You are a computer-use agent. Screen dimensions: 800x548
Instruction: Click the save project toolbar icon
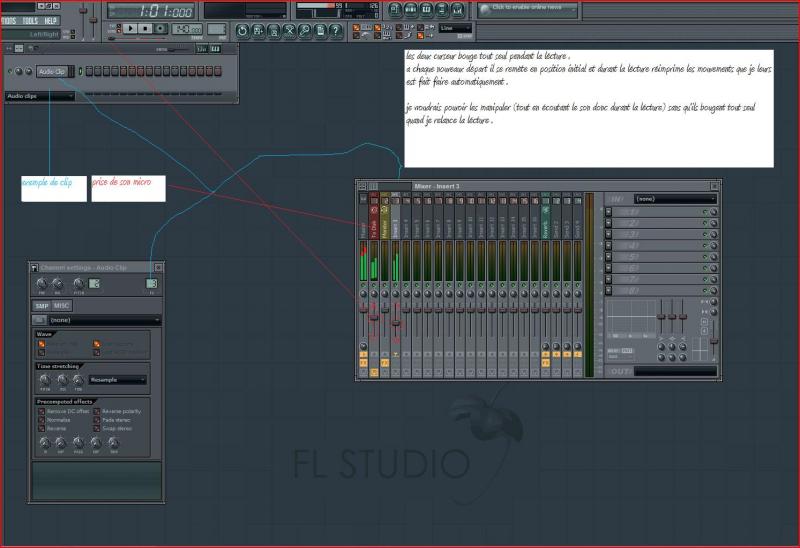point(258,31)
